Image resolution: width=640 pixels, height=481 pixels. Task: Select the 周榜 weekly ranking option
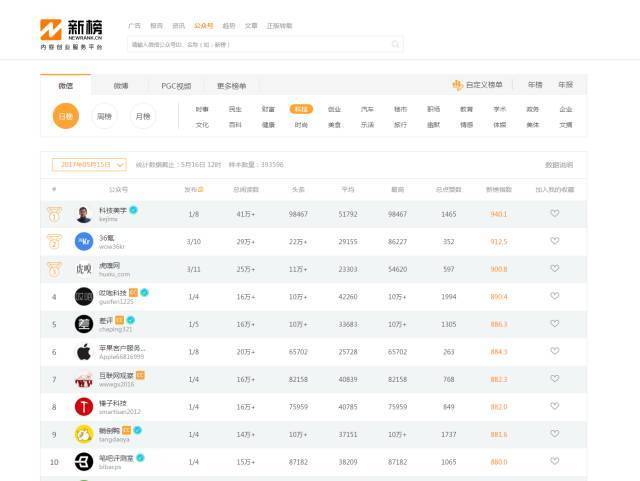point(104,116)
